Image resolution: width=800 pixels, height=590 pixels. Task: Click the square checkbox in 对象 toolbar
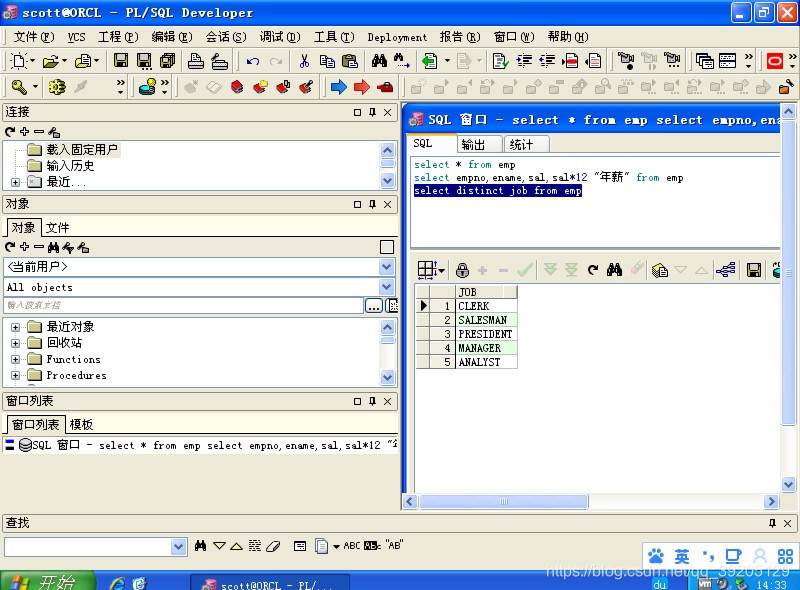pyautogui.click(x=387, y=247)
